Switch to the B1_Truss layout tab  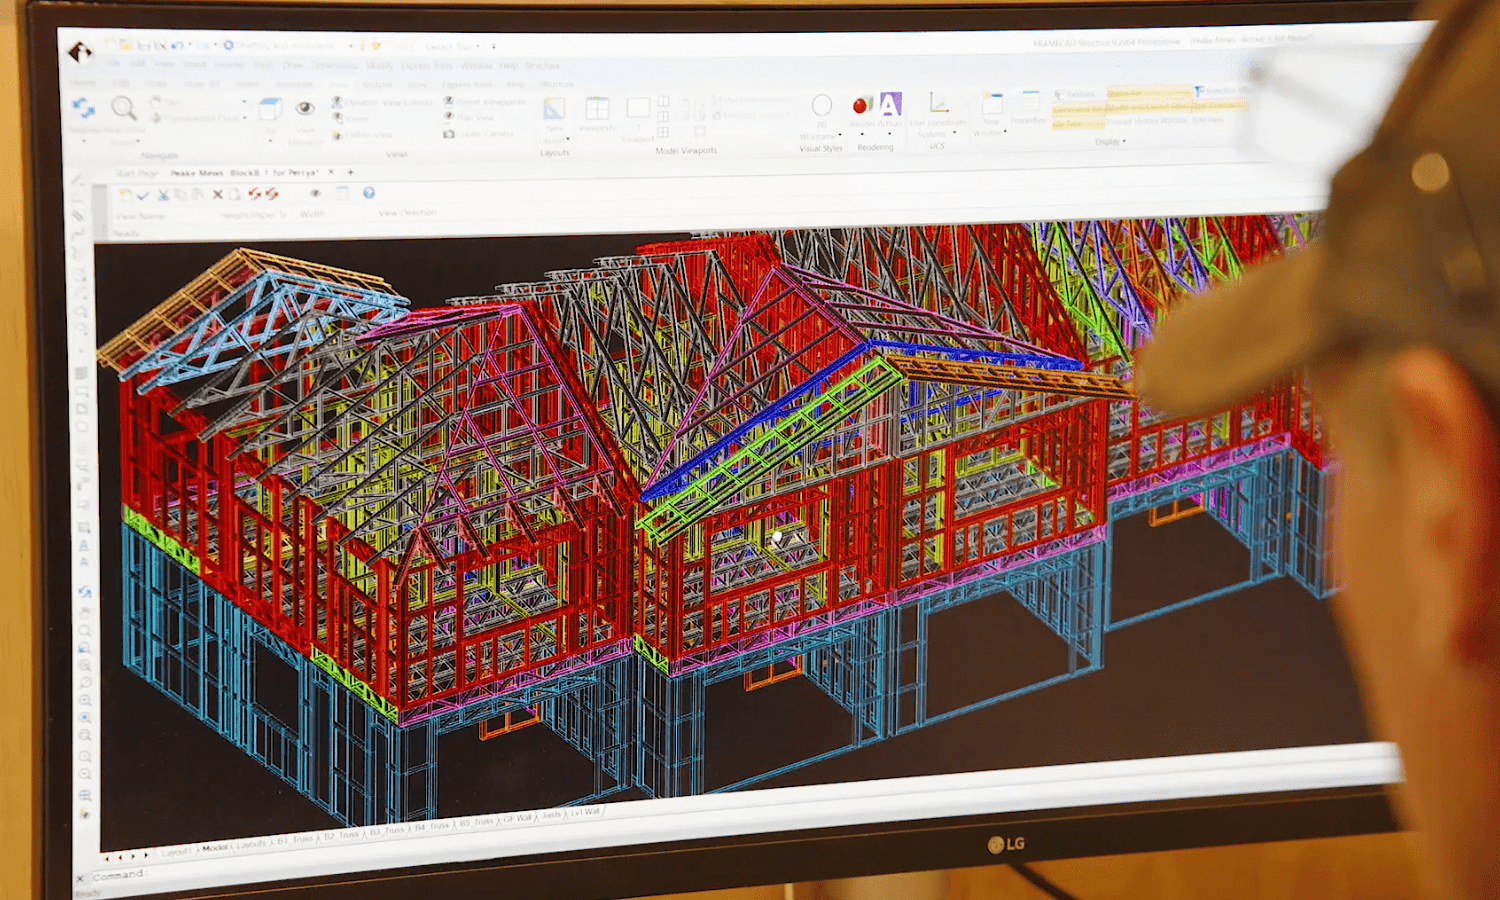[294, 839]
